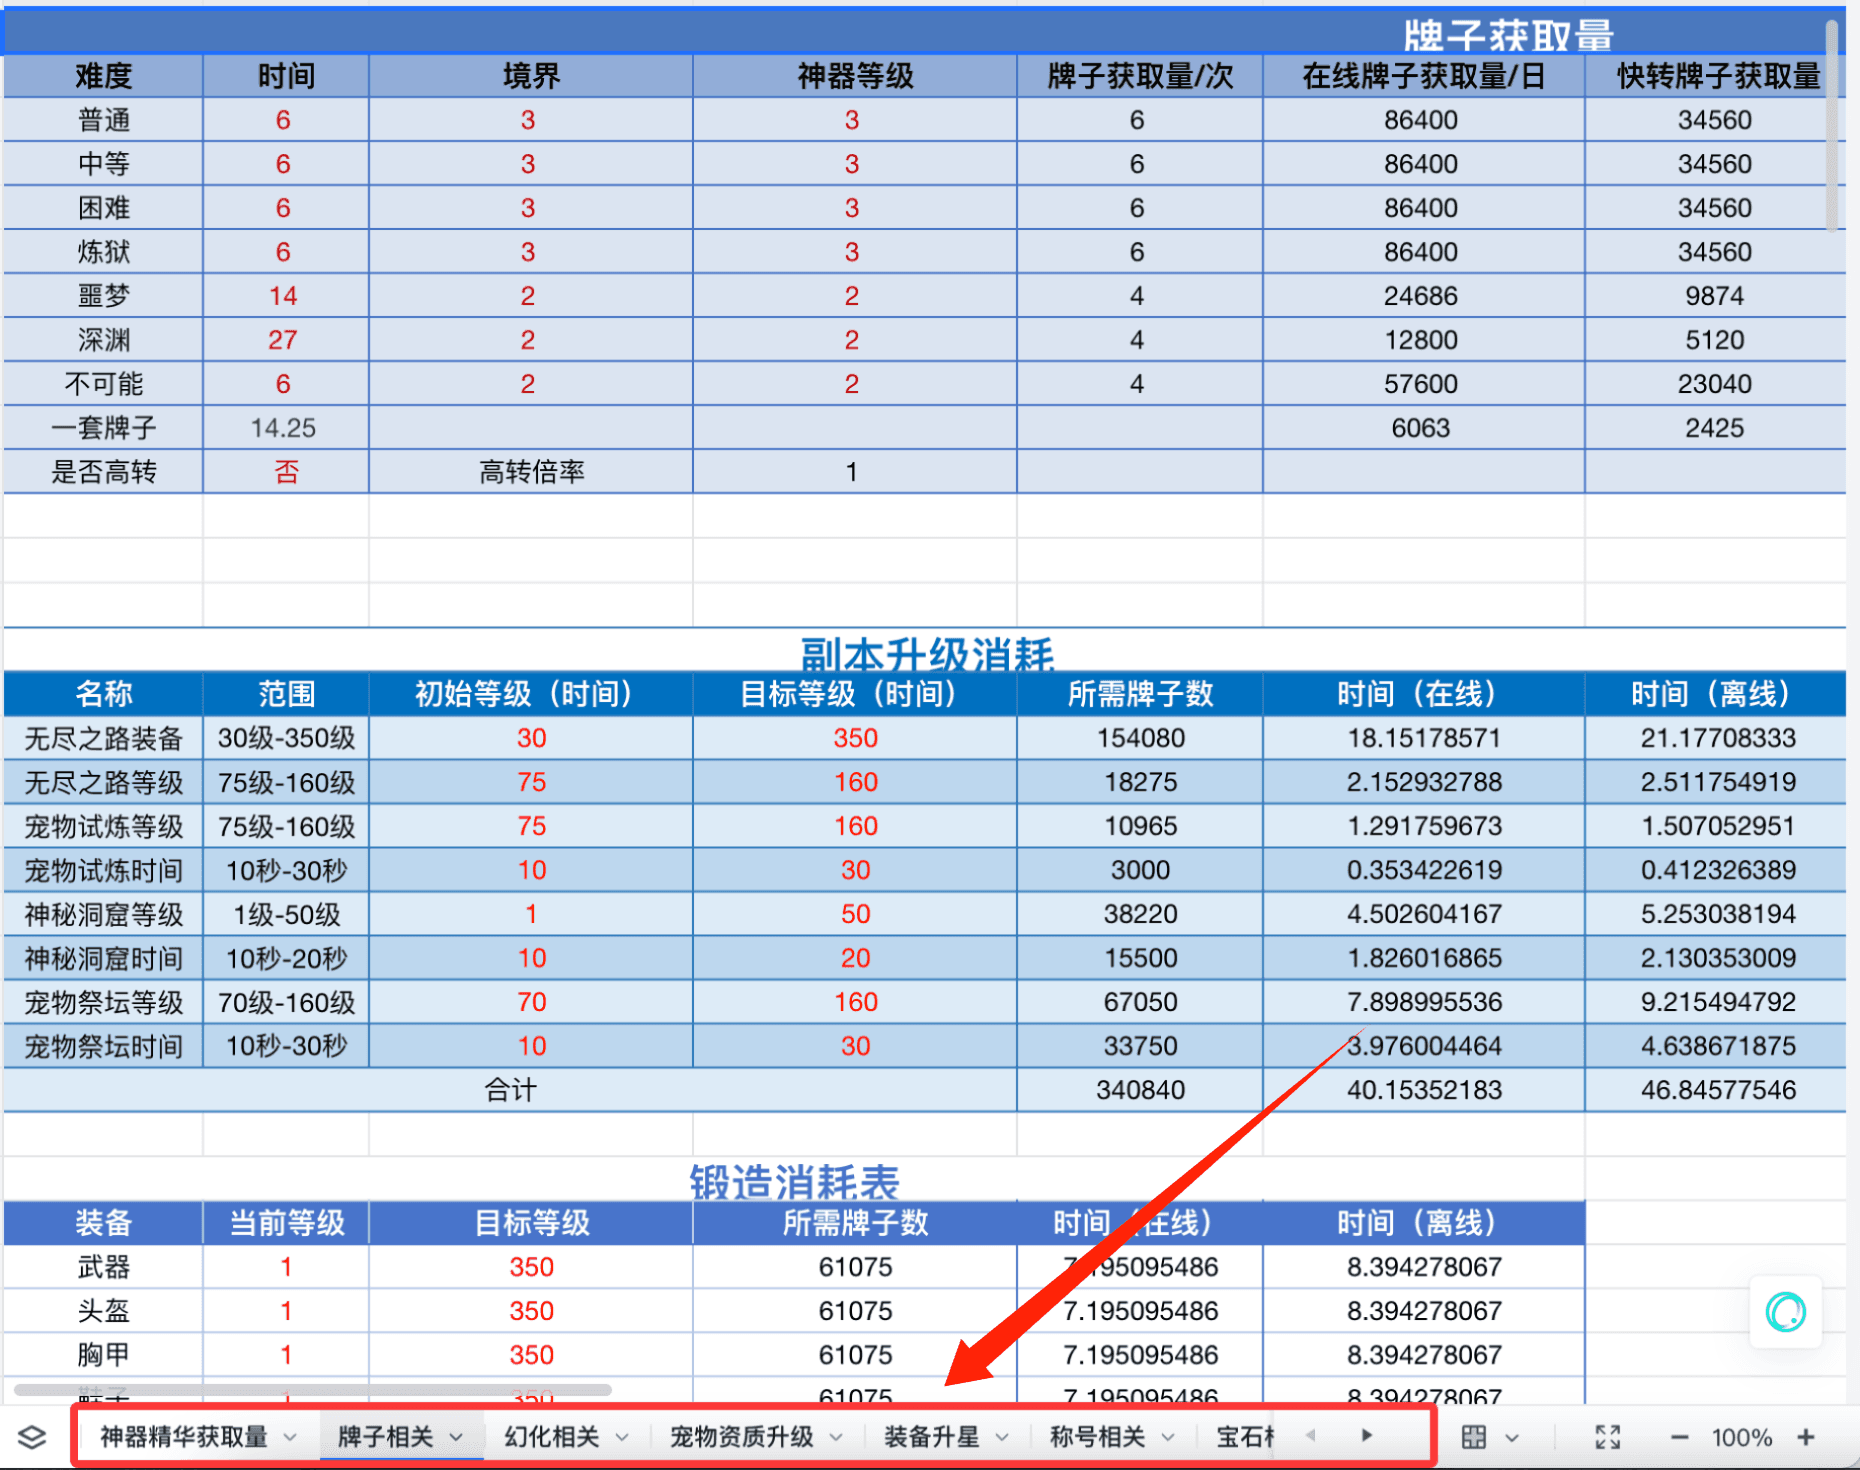Select the 30级-350级 range cell
The image size is (1860, 1470).
(286, 738)
